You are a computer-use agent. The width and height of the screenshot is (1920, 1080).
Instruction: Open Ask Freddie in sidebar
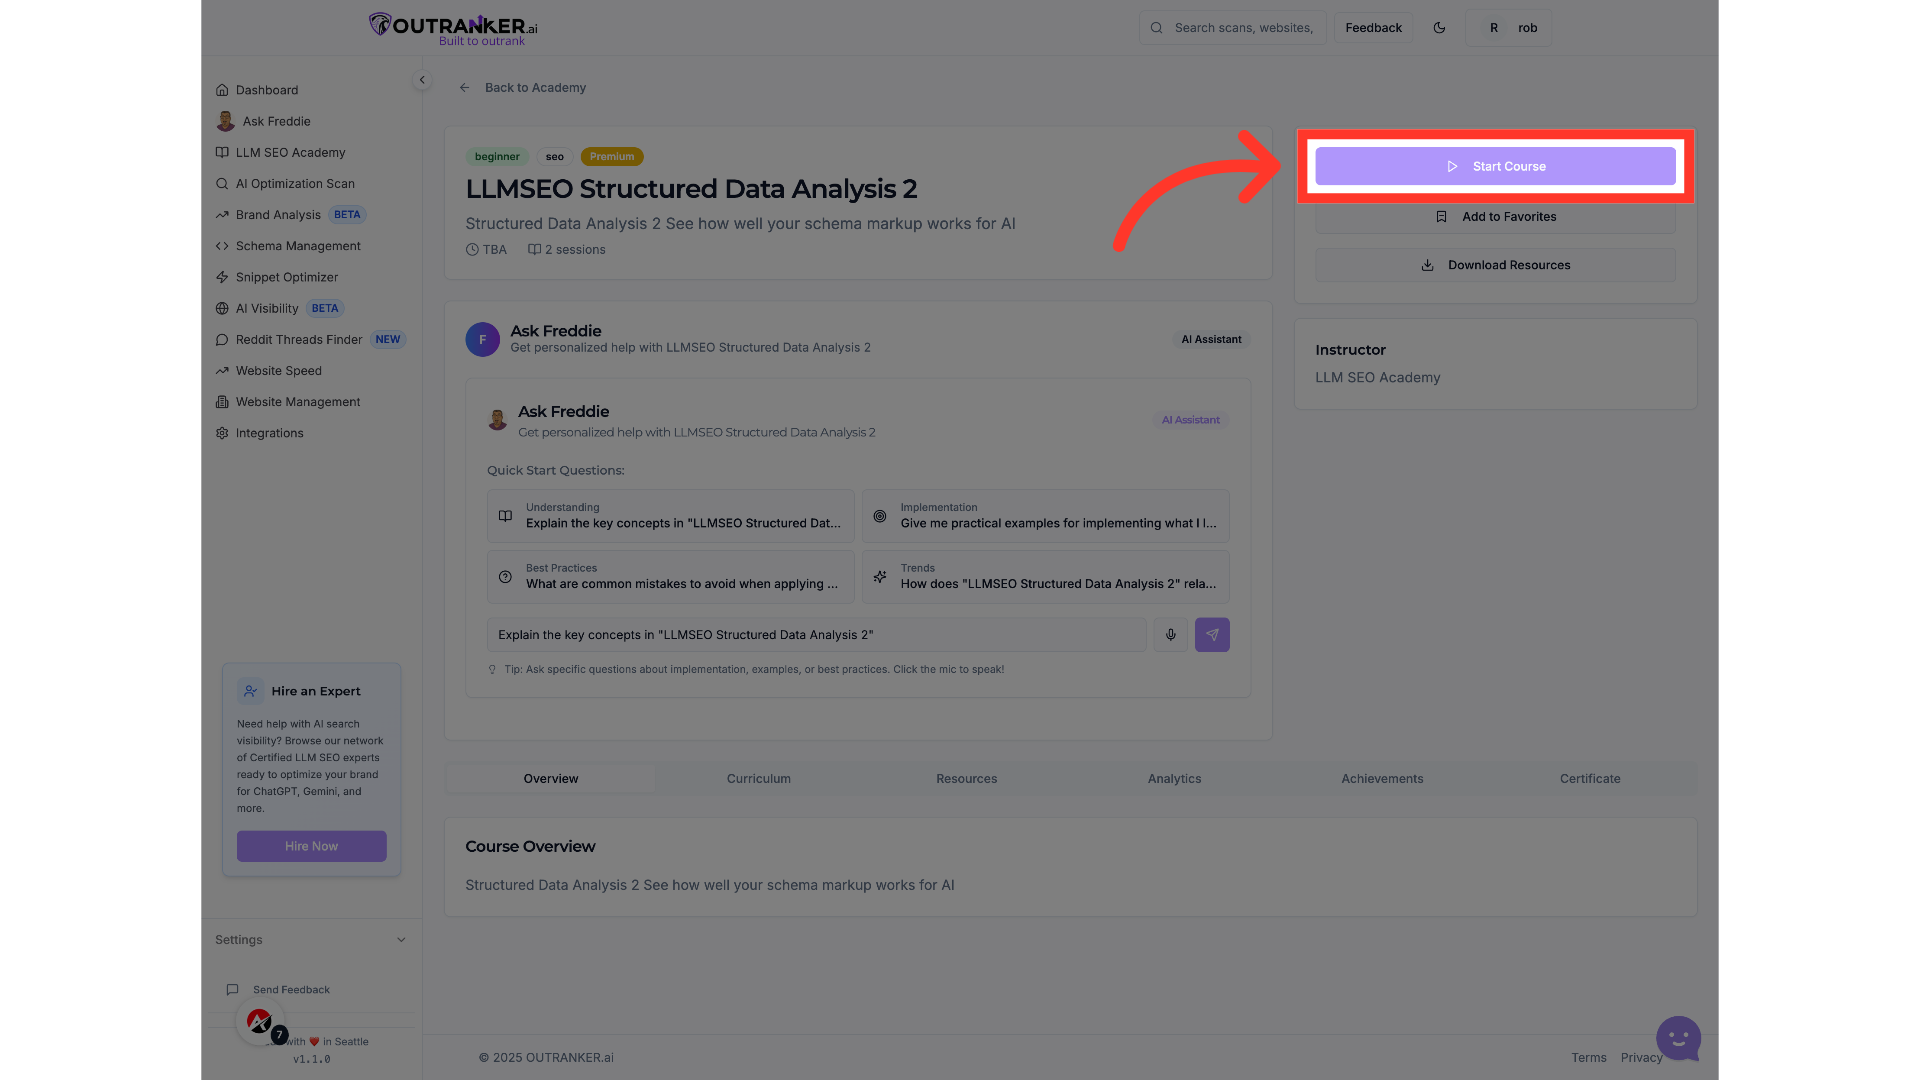[276, 122]
